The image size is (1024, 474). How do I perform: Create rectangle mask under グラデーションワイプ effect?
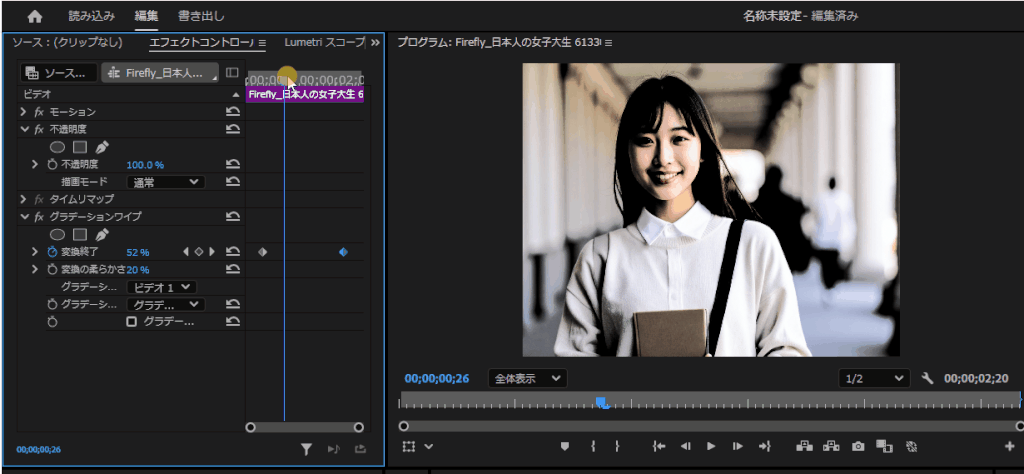[80, 234]
